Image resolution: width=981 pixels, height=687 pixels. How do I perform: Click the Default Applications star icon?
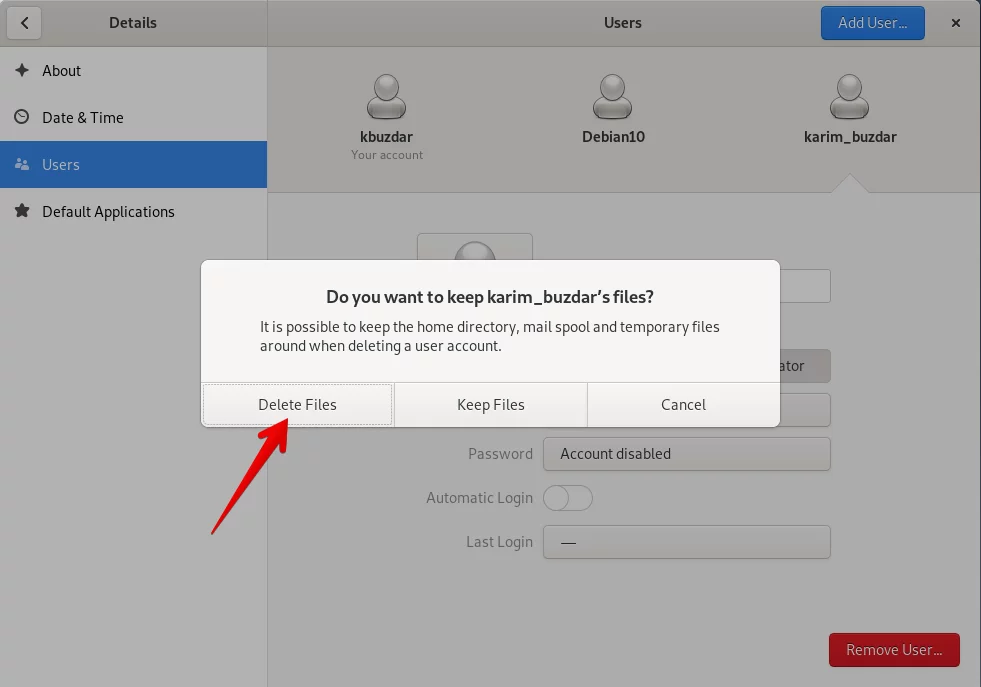pyautogui.click(x=22, y=211)
